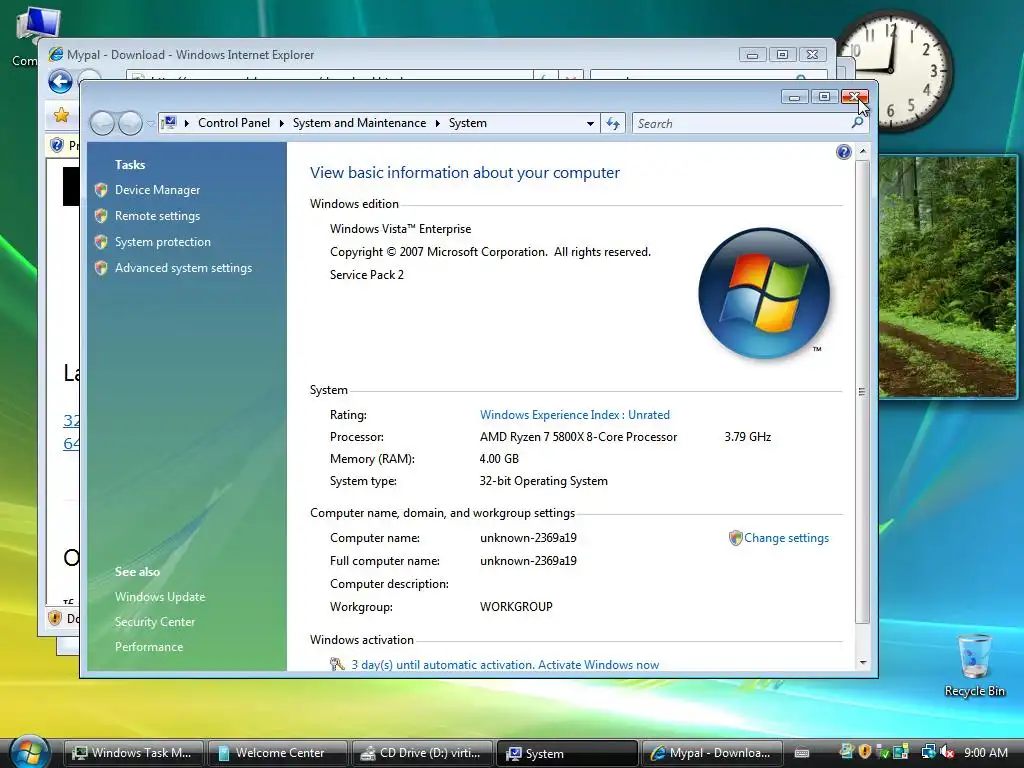
Task: Open Device Manager from Tasks pane
Action: 157,190
